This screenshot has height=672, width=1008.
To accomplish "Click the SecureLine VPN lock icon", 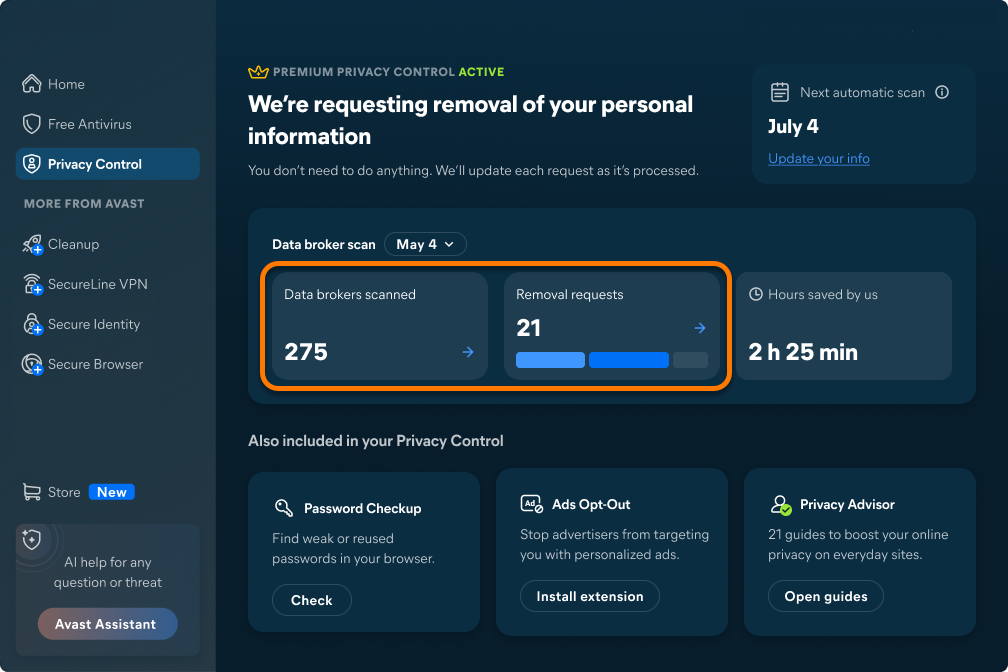I will (32, 284).
